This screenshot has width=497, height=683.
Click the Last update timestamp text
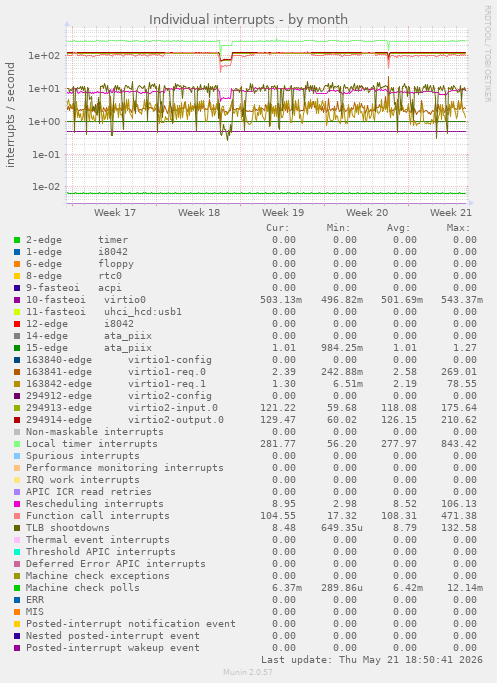point(372,659)
